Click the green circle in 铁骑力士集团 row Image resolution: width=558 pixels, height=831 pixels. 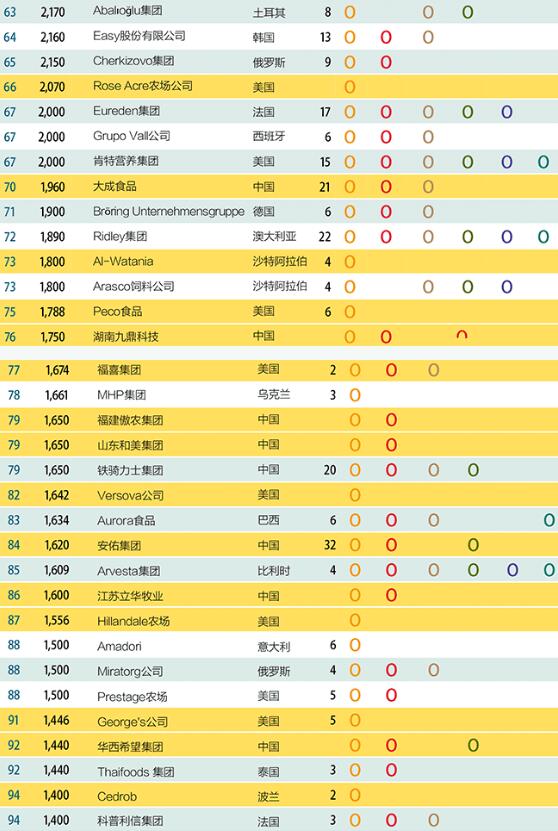(473, 470)
